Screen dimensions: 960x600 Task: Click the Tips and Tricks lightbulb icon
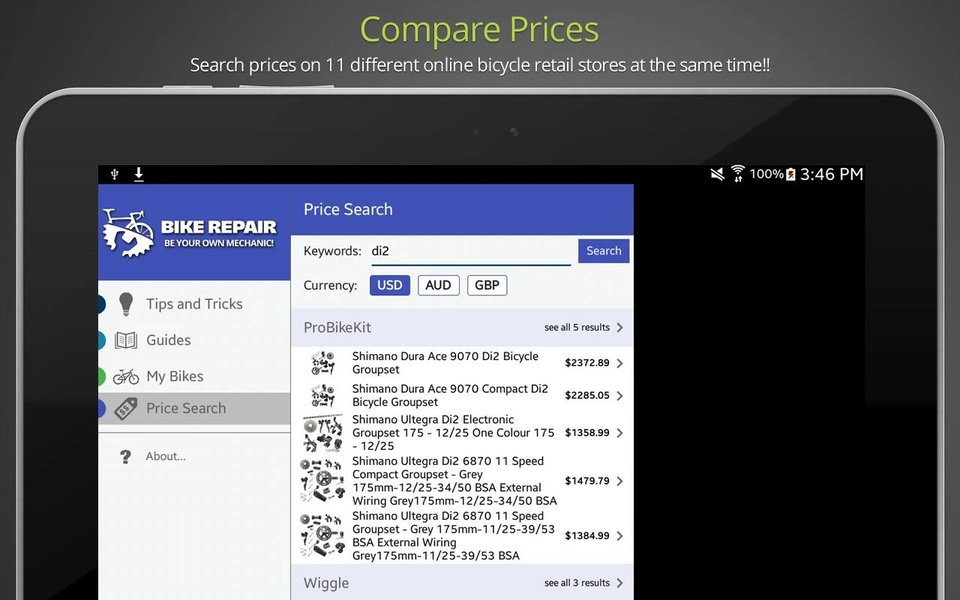click(x=126, y=304)
